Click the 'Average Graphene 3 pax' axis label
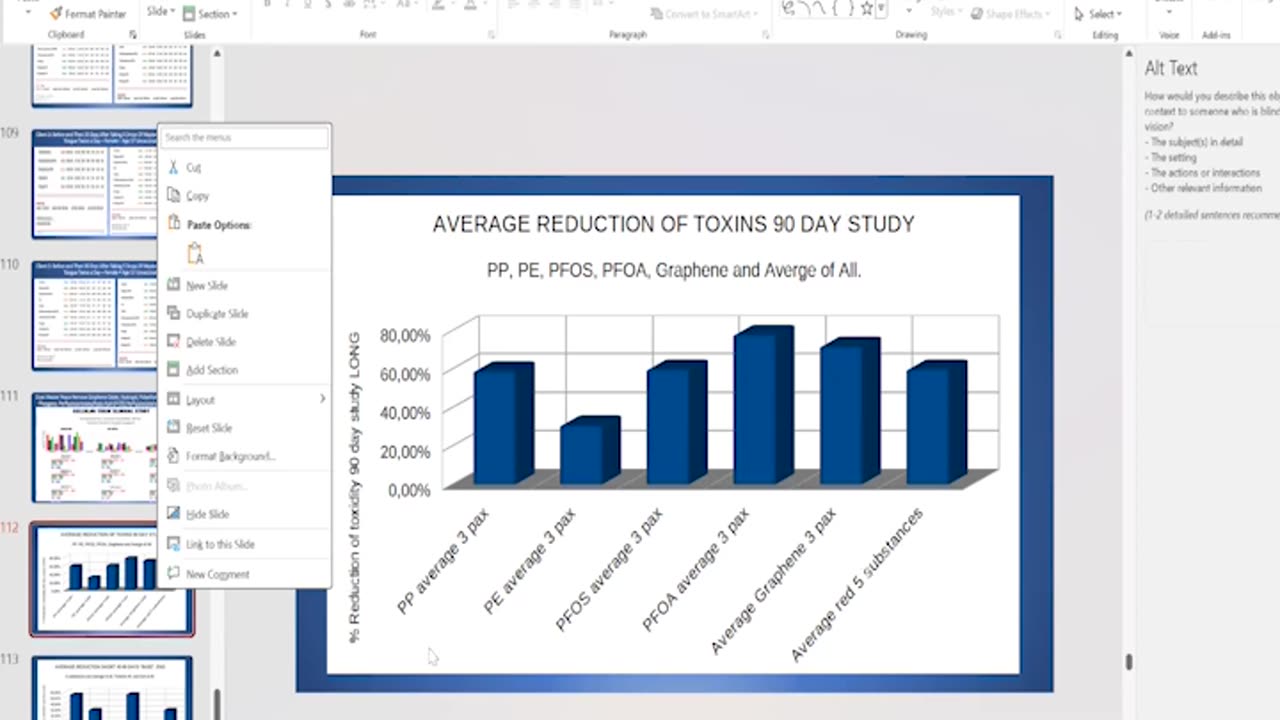This screenshot has width=1280, height=720. click(773, 582)
